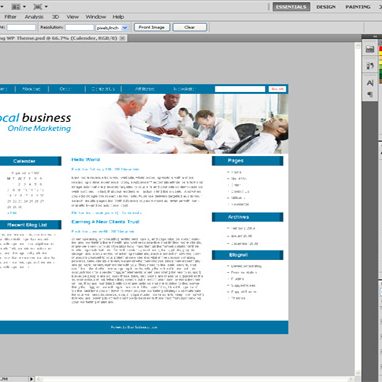Open the Paragraph panel icon
The width and height of the screenshot is (382, 382).
(x=370, y=95)
